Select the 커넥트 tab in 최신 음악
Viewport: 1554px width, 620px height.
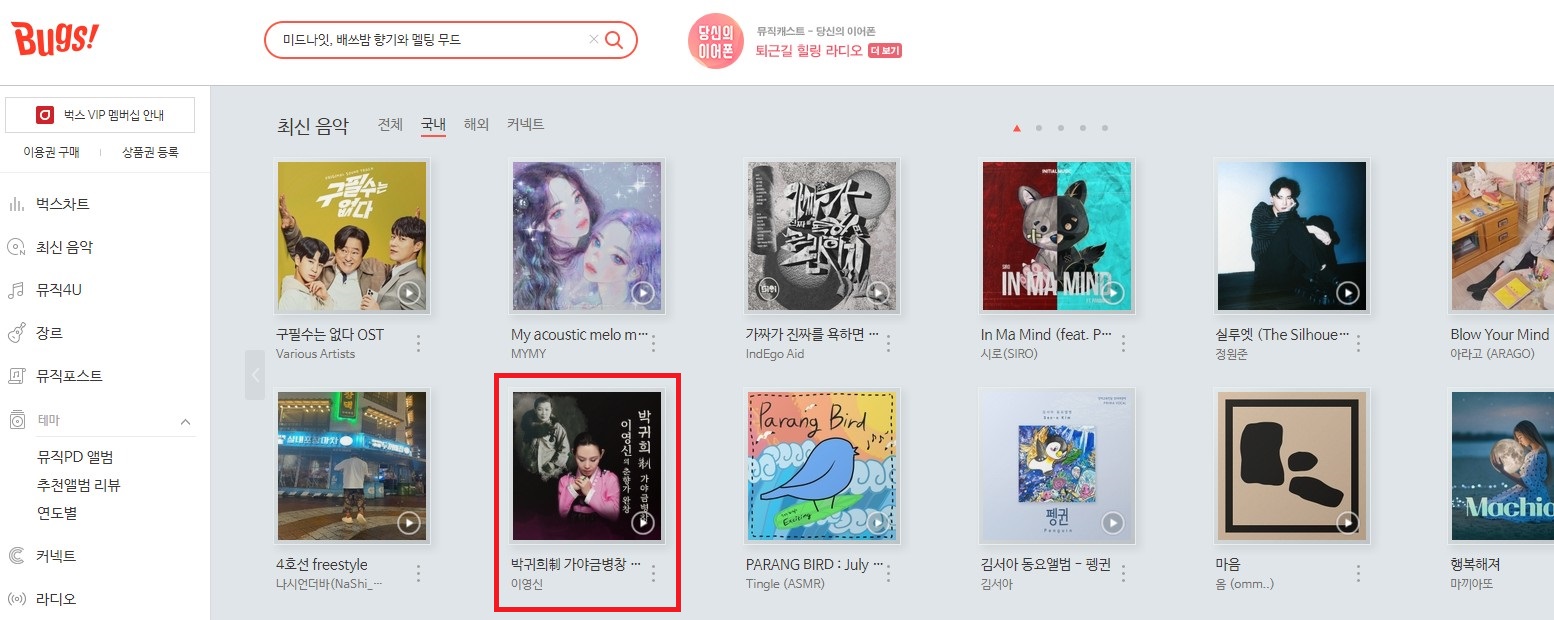(525, 125)
